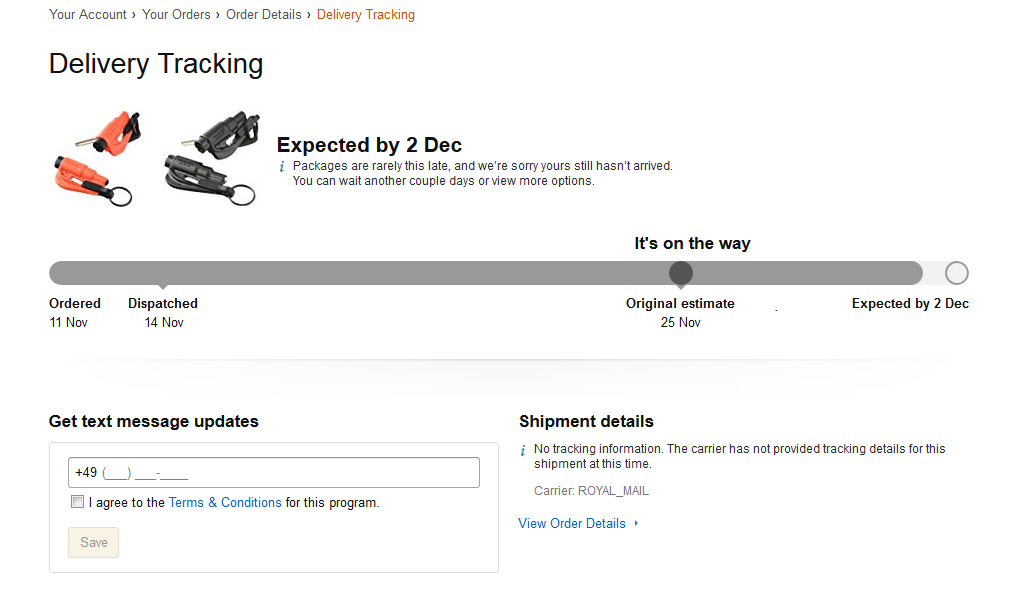The image size is (1033, 595).
Task: Click the Carrier: ROYAL_MAIL text
Action: coord(591,491)
